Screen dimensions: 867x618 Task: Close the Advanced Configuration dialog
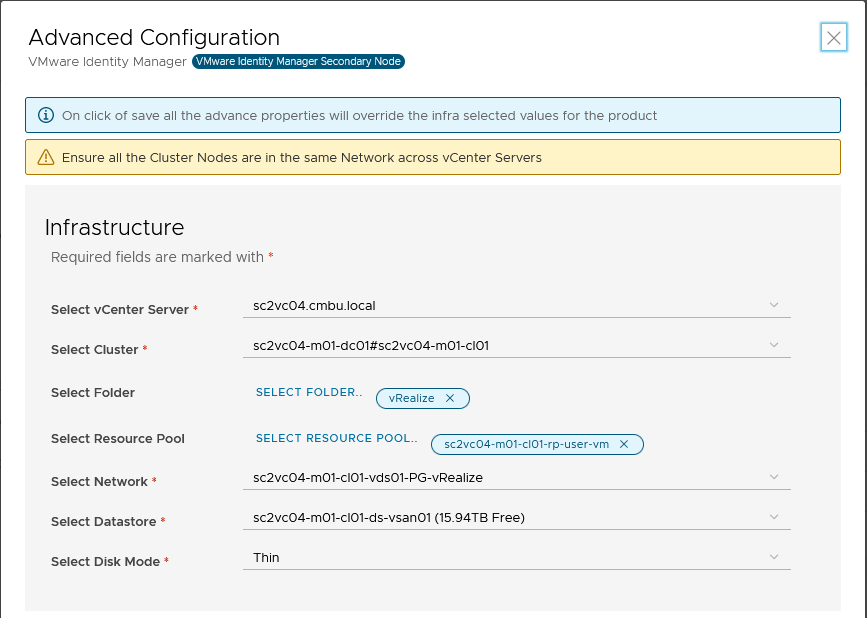833,38
